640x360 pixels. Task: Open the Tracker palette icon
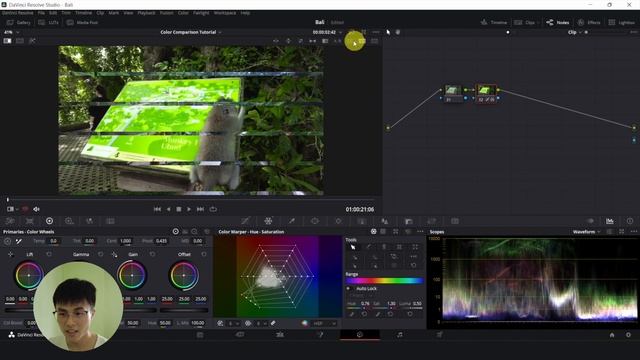point(338,221)
